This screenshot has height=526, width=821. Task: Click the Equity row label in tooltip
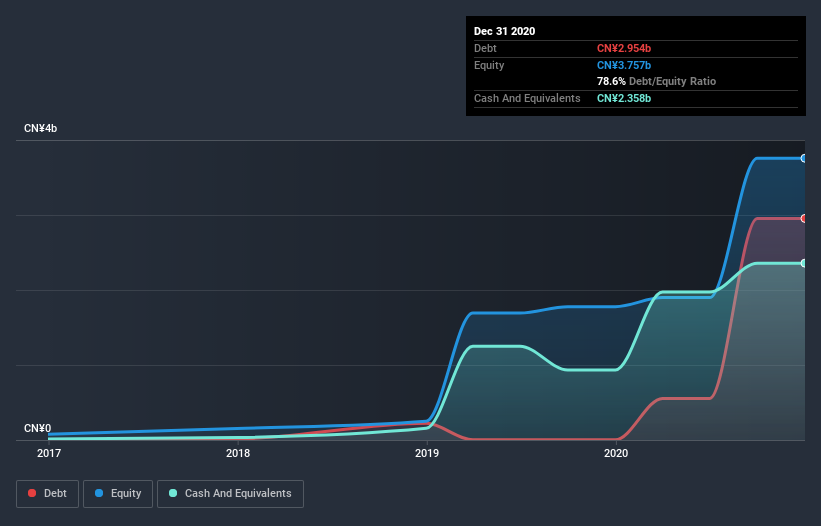489,65
